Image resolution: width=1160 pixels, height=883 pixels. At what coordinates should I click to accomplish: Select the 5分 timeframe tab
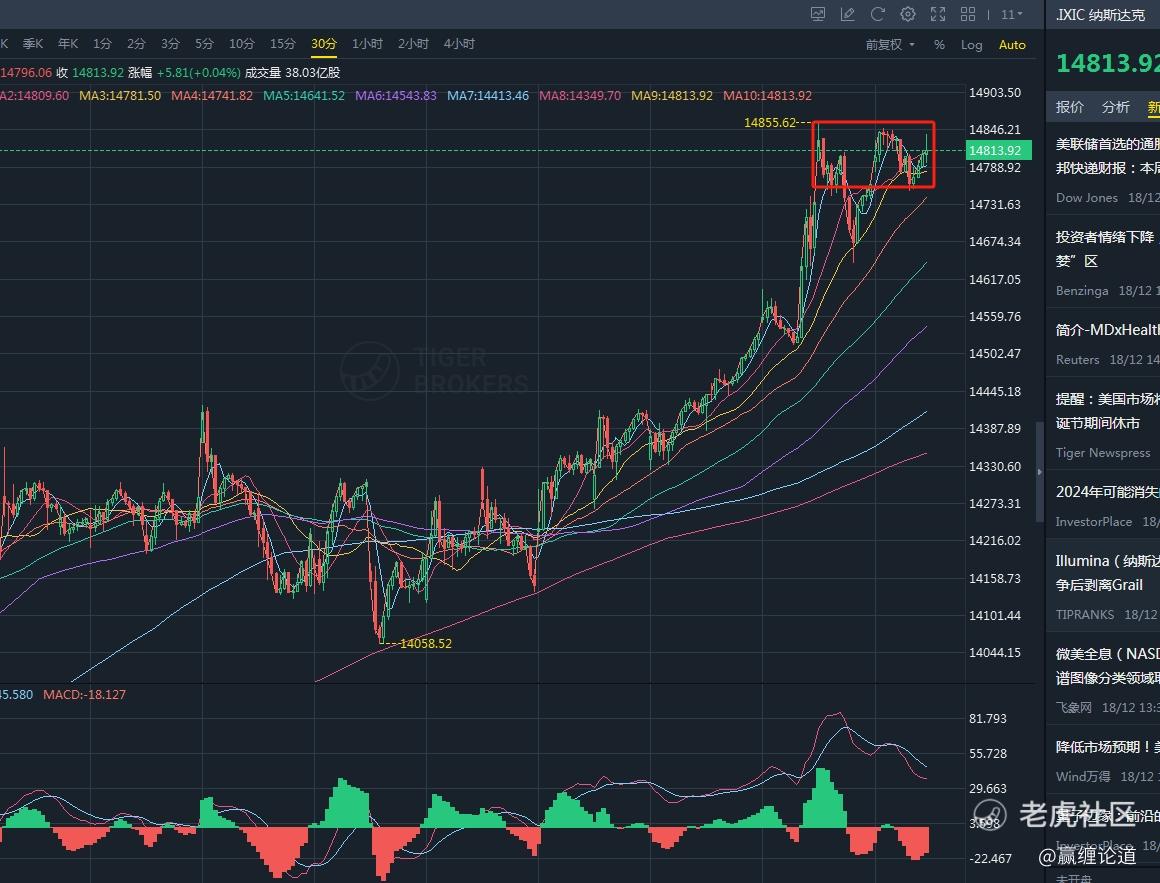[x=204, y=44]
